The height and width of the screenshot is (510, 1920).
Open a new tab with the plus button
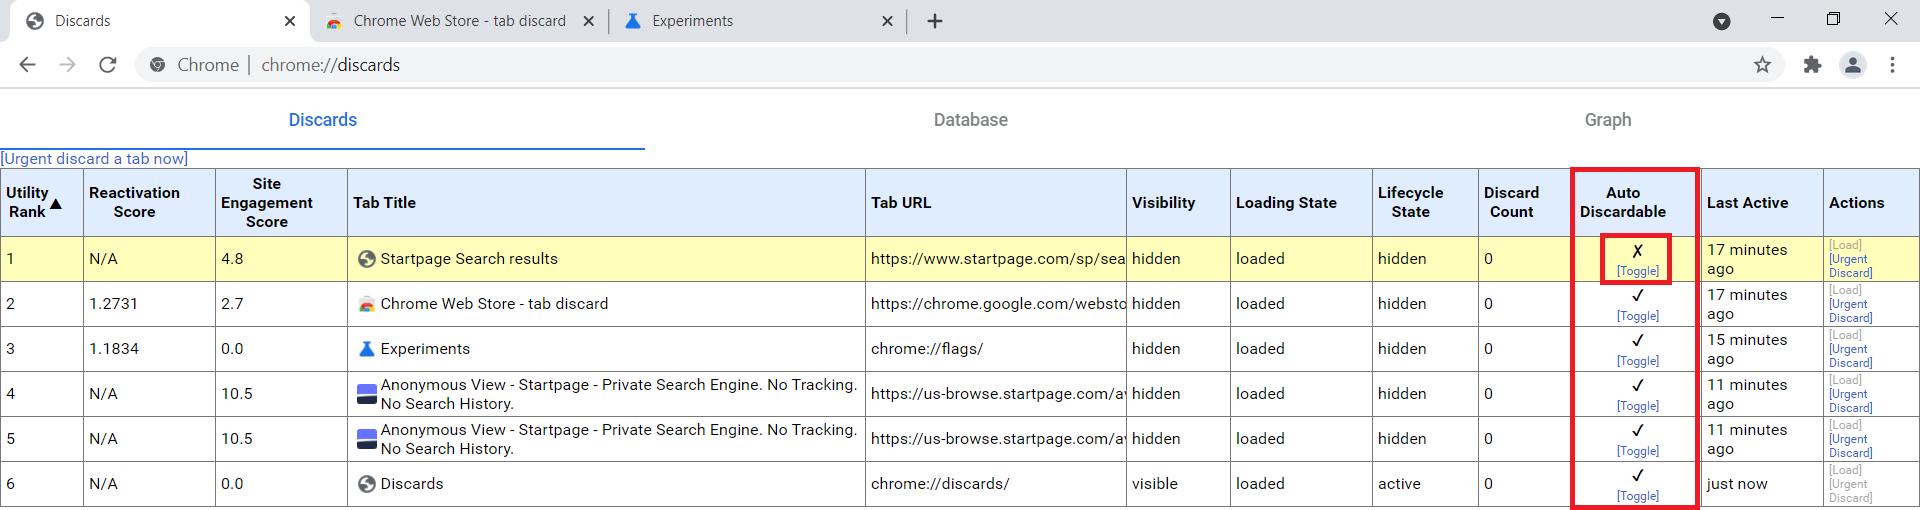coord(935,21)
